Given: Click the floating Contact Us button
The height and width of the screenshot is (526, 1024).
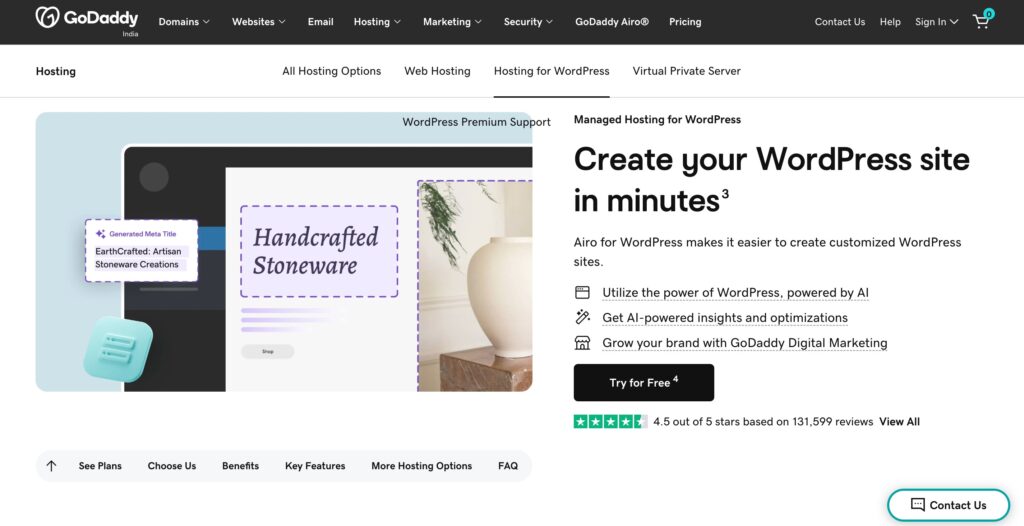Looking at the screenshot, I should point(948,504).
